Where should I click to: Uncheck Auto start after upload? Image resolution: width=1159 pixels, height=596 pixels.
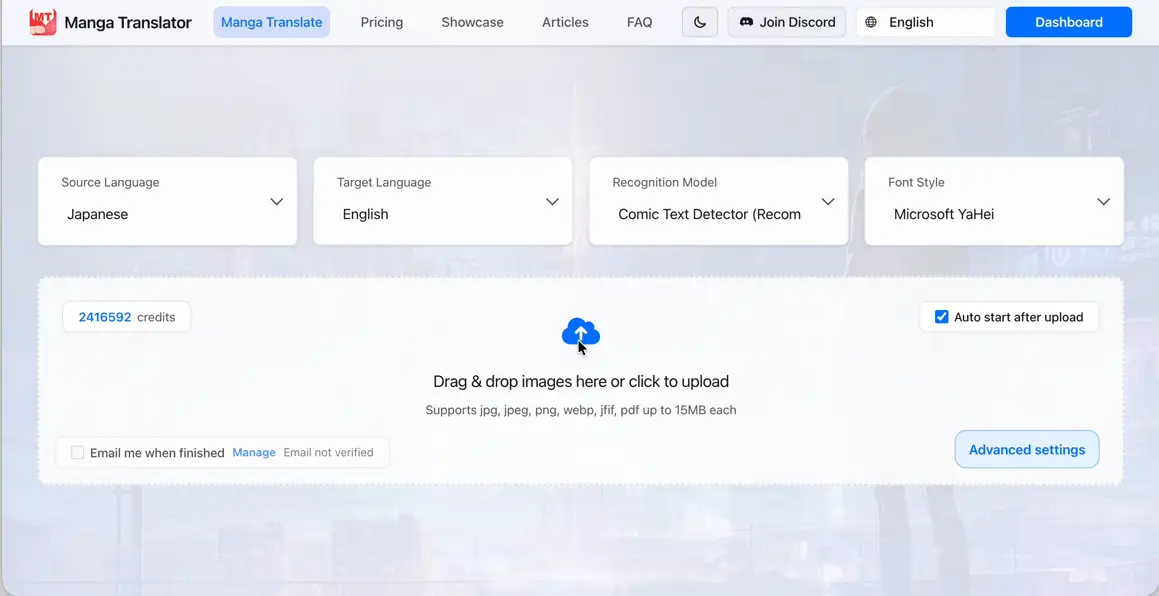pos(942,316)
